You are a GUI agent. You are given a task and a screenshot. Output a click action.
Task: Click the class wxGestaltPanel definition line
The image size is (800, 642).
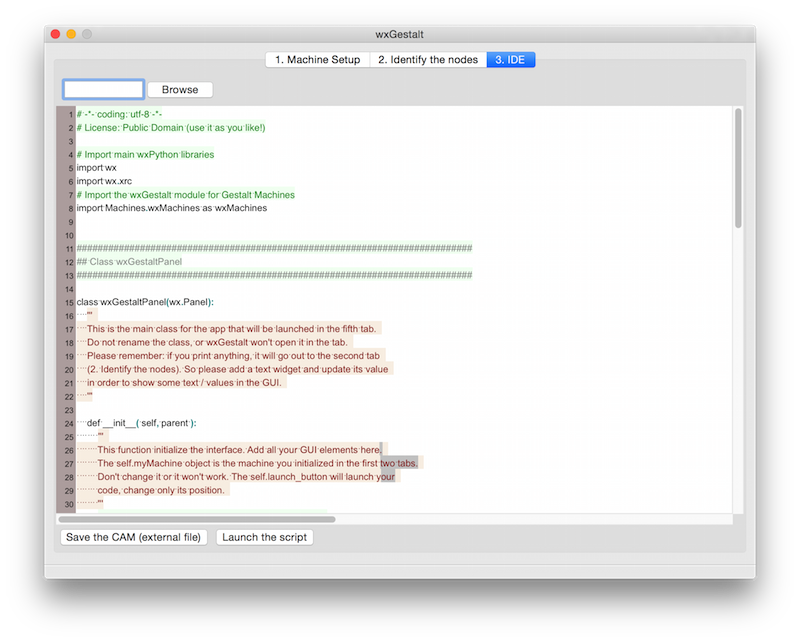(145, 302)
